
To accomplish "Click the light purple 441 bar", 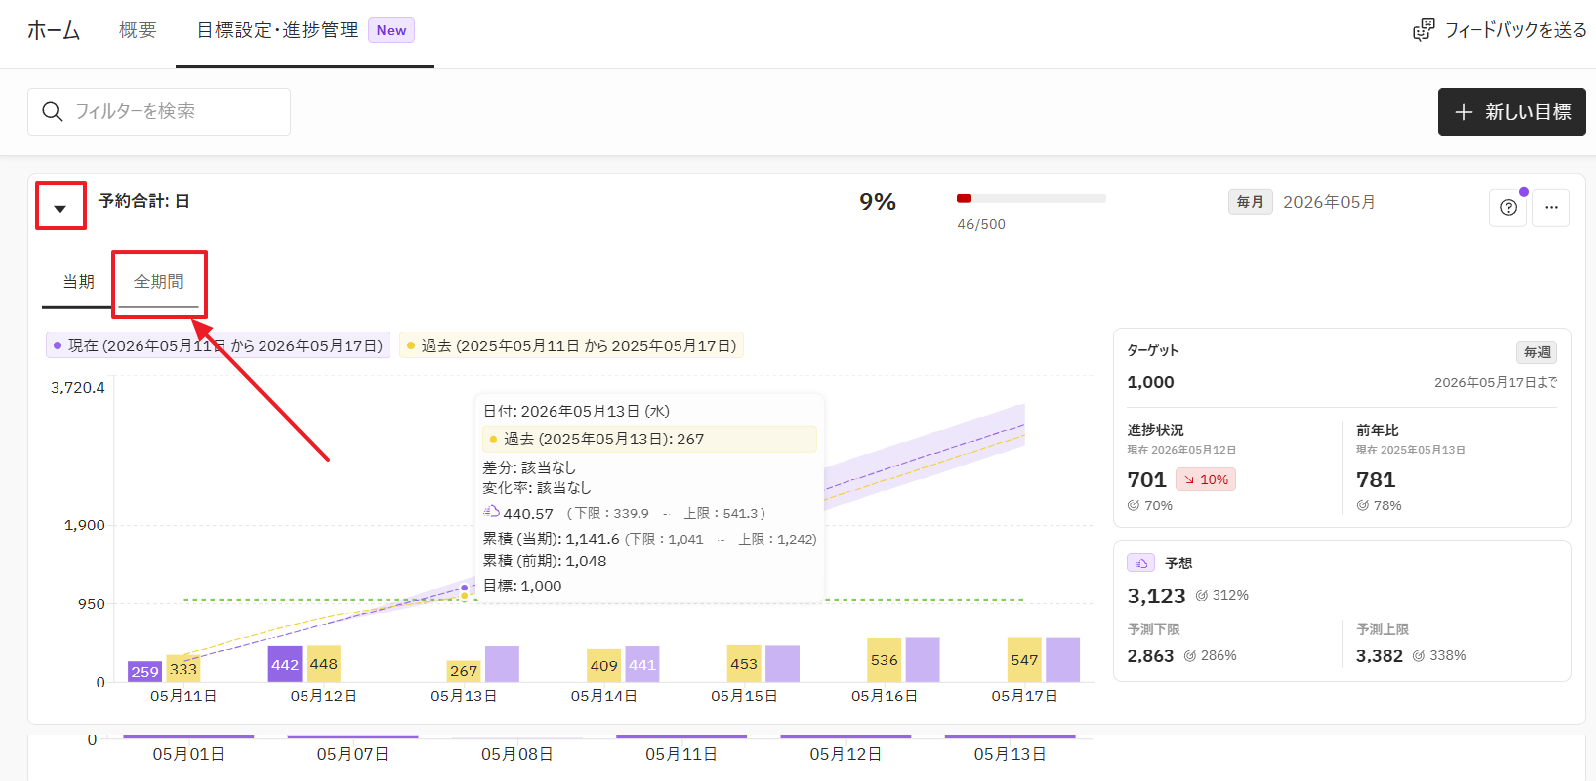I will pyautogui.click(x=642, y=664).
